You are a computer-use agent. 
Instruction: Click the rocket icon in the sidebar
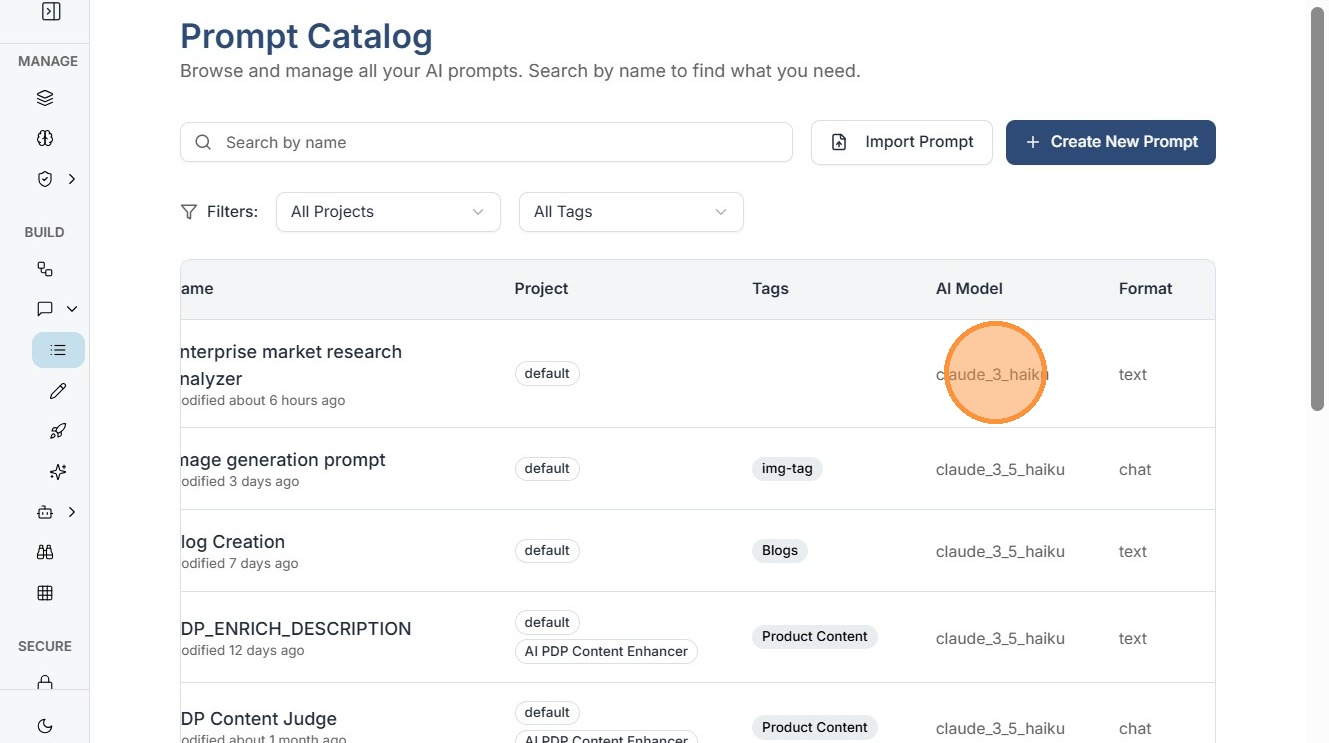click(x=58, y=431)
